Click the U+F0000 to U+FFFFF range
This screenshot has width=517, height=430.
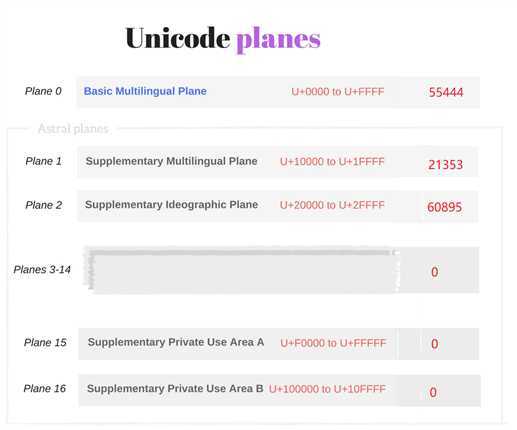click(x=333, y=343)
